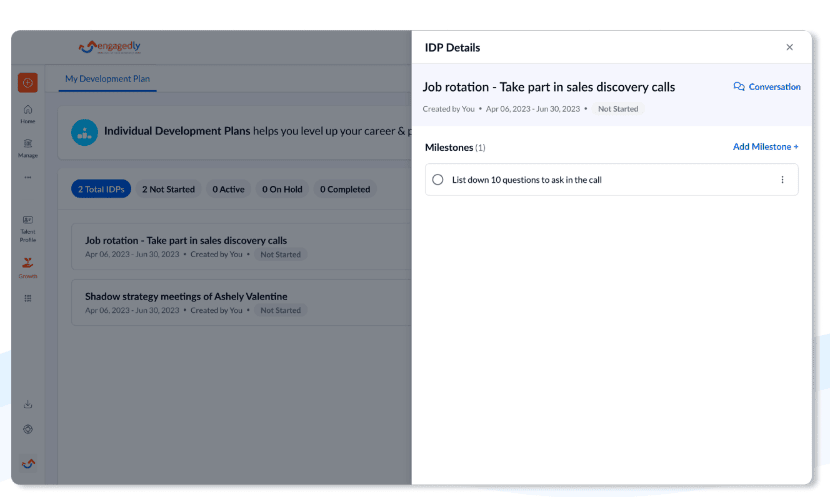Open the milestone's three-dot options menu
Viewport: 830px width, 497px height.
[x=782, y=180]
